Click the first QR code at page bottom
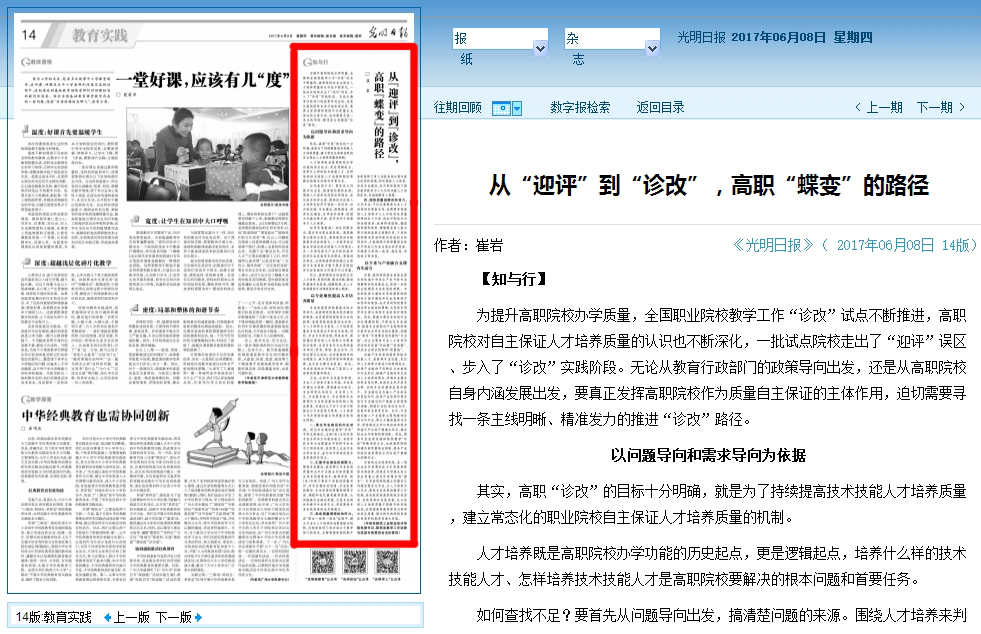 point(321,562)
